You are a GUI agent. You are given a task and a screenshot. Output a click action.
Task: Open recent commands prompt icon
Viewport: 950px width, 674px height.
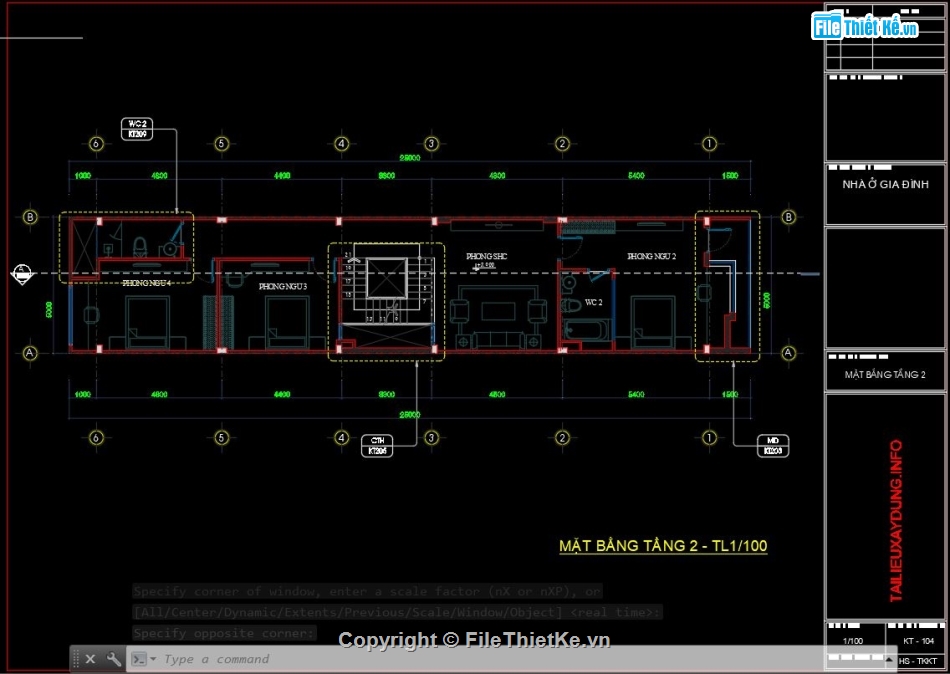(139, 659)
